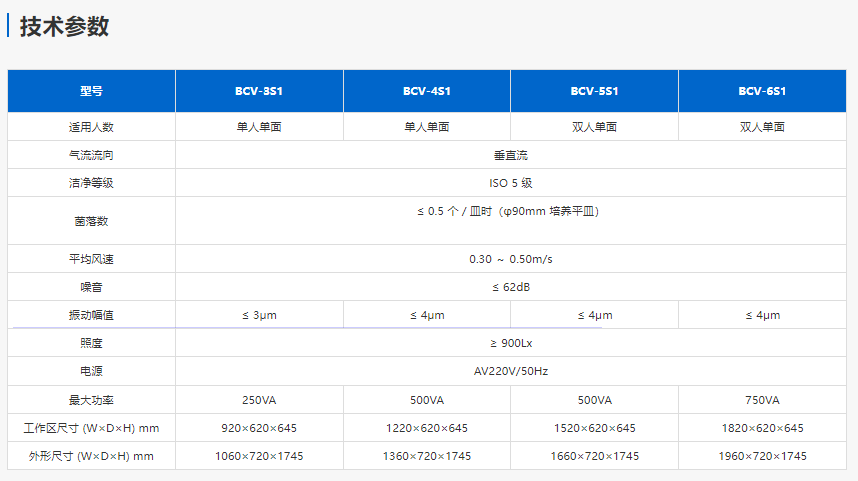Click the 型号 header cell
This screenshot has height=481, width=858.
[92, 91]
